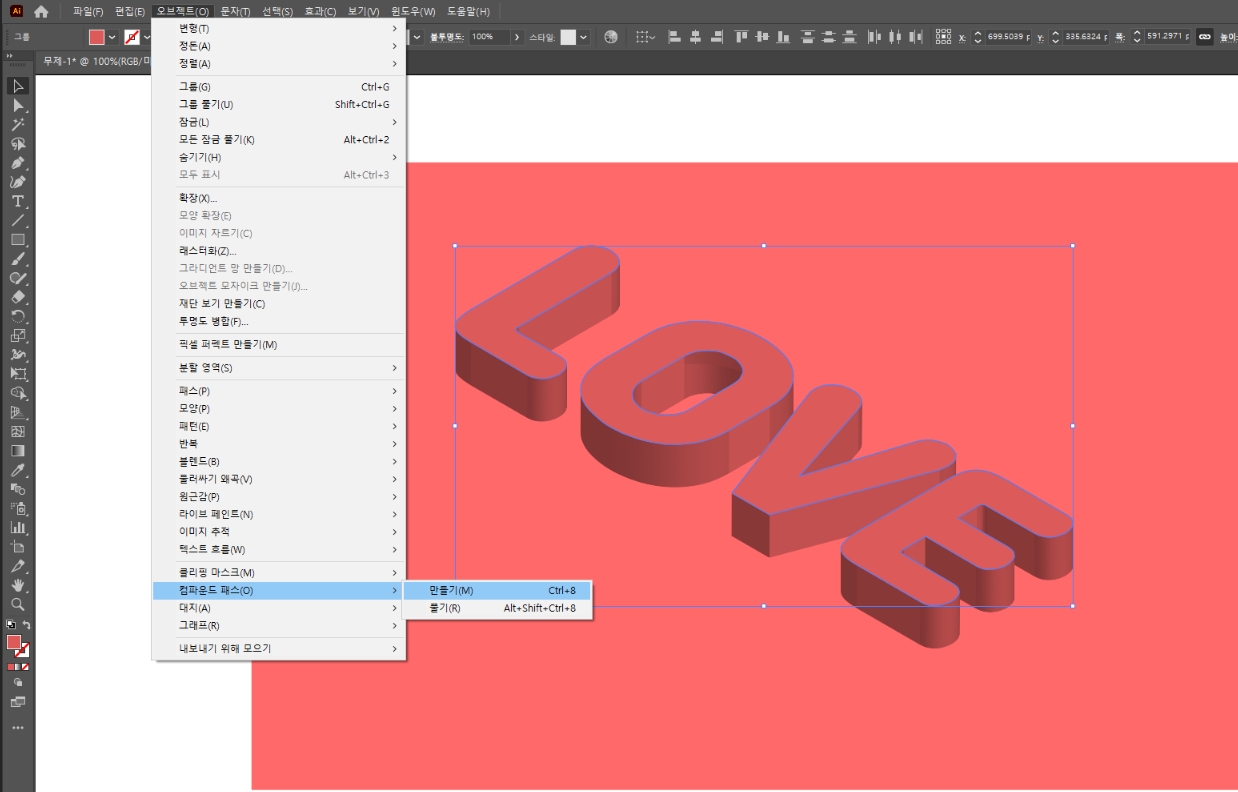Click the transform reference point grid
Screen dimensions: 1238x792
(943, 37)
